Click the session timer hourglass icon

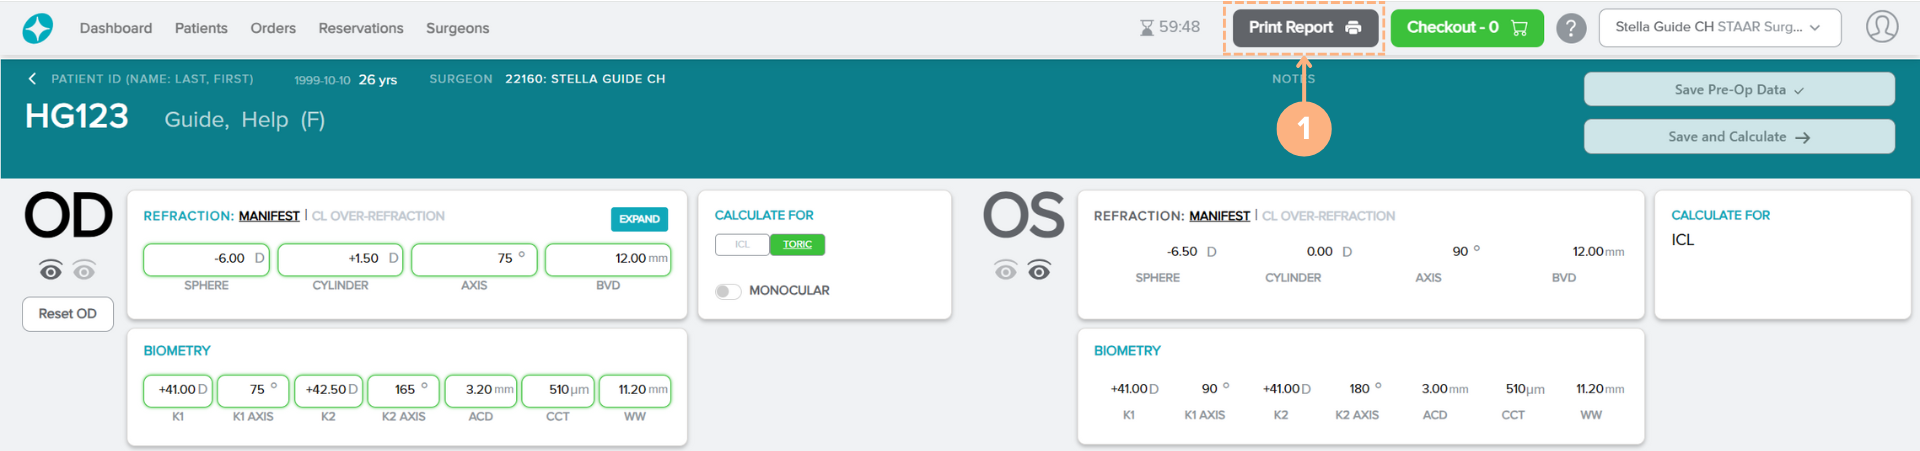(x=1147, y=28)
